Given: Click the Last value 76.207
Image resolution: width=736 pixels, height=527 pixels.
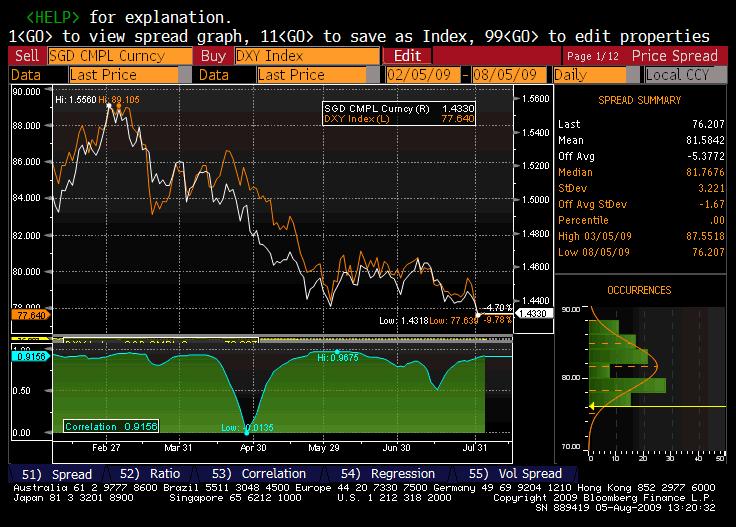Looking at the screenshot, I should [708, 124].
